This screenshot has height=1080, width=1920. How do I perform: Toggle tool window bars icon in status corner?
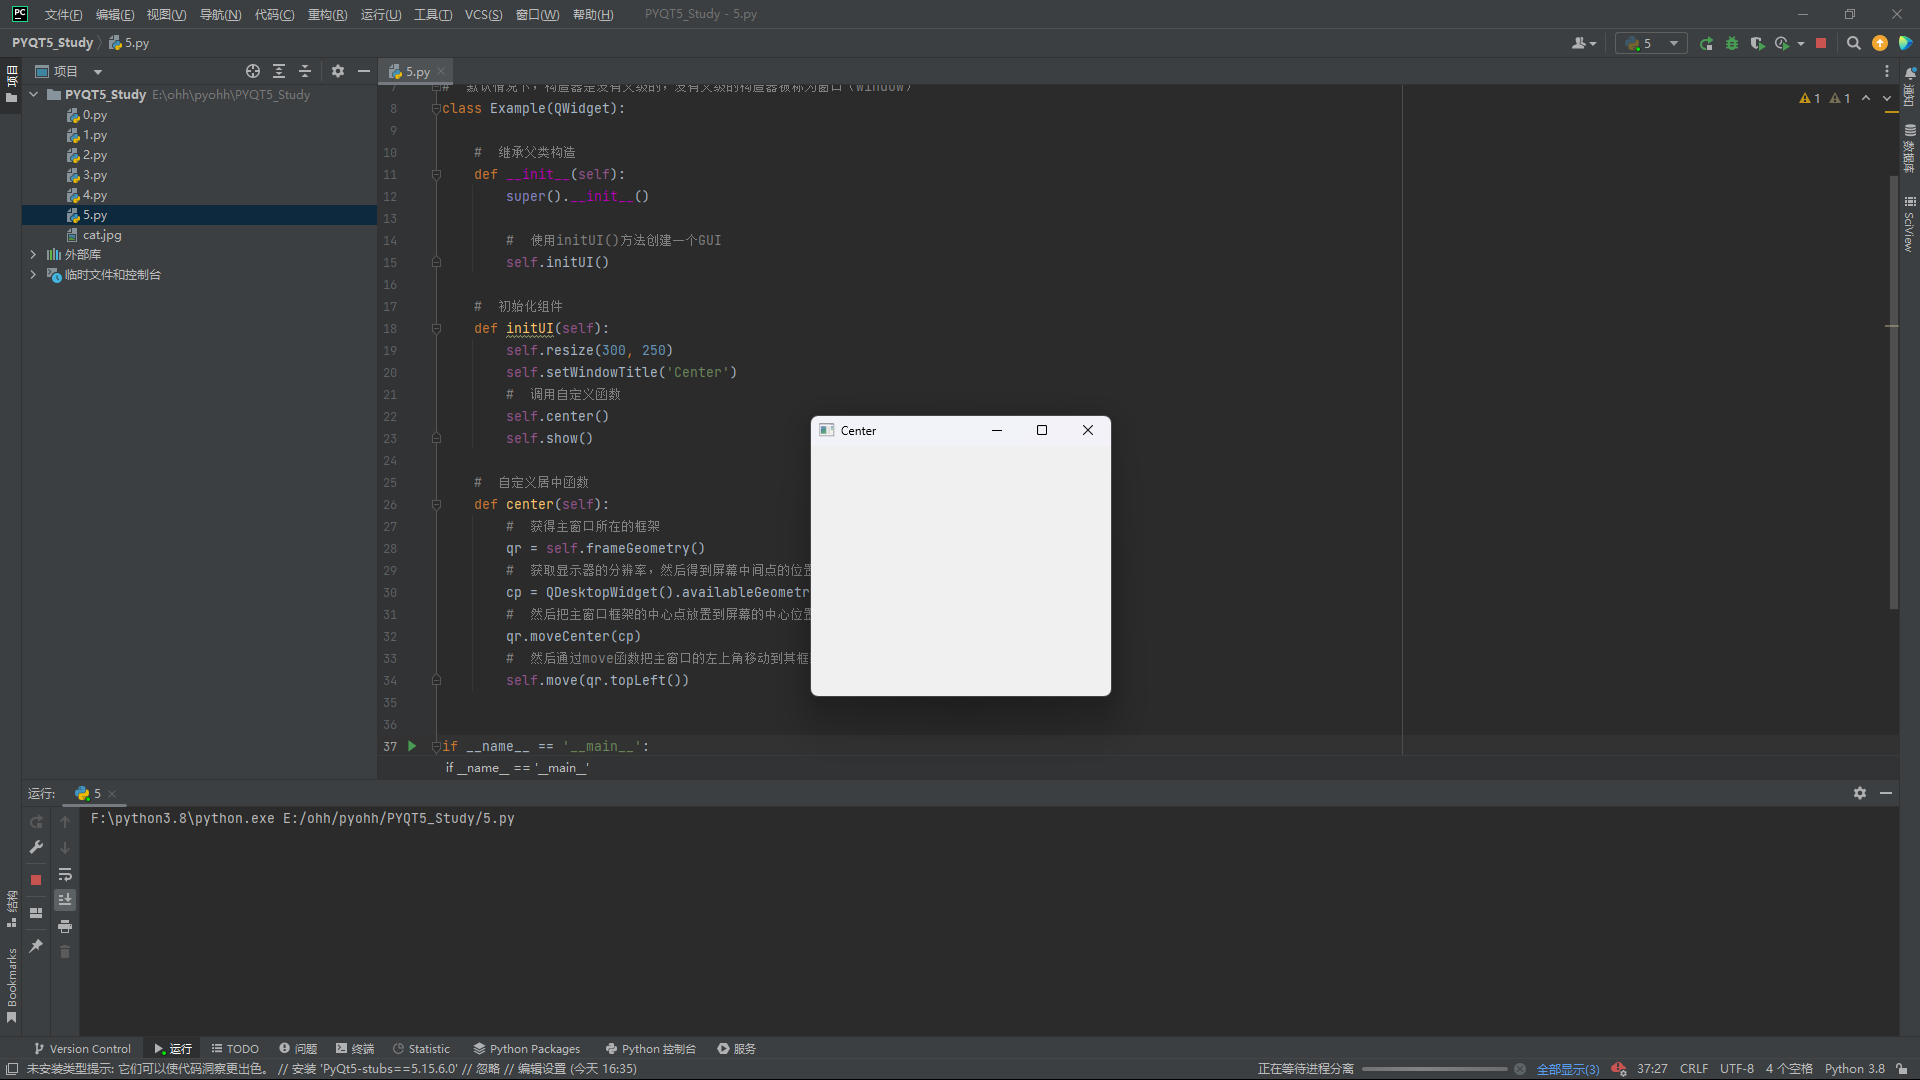pyautogui.click(x=12, y=1069)
